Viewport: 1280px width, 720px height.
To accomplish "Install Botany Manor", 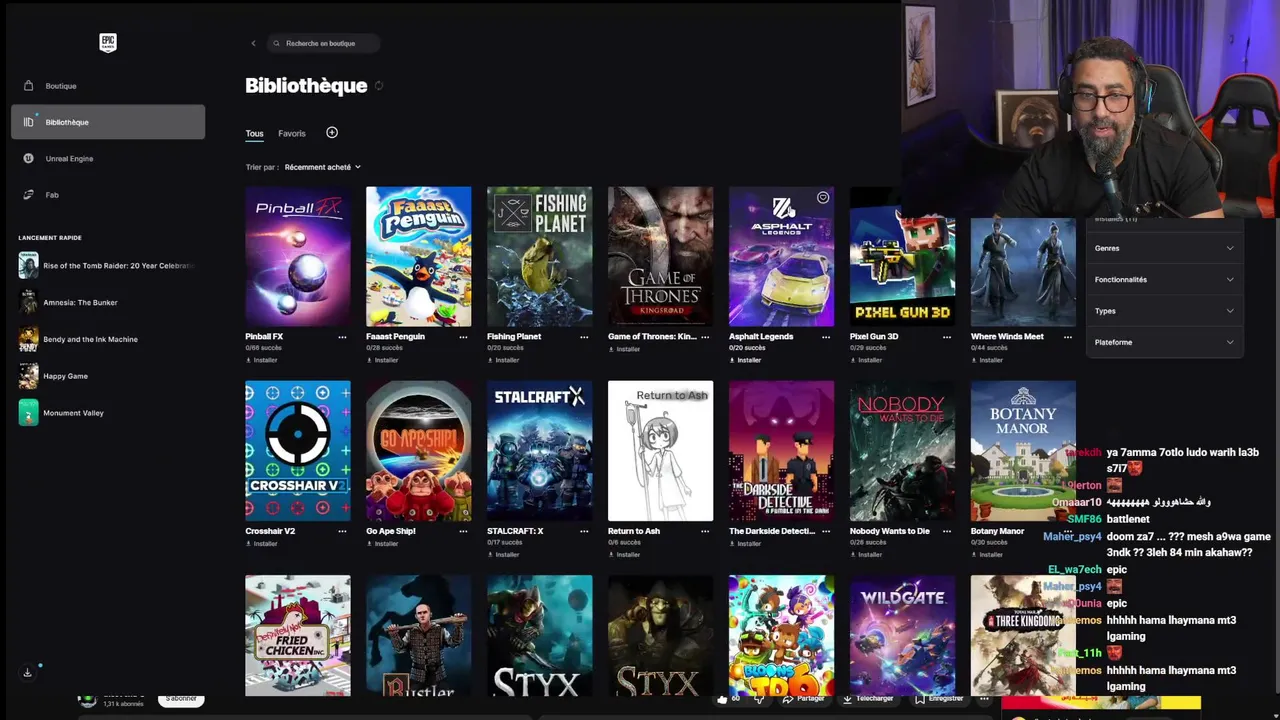I will point(988,555).
